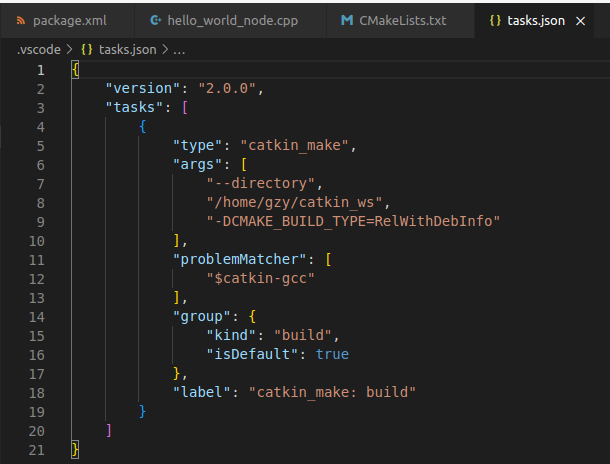
Task: Click tasks.json in the breadcrumb path
Action: pyautogui.click(x=127, y=50)
